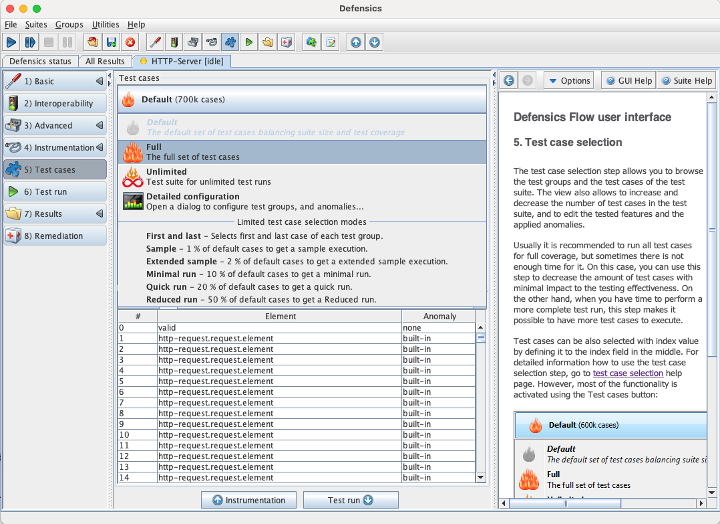This screenshot has height=524, width=720.
Task: Expand the Basic step submenu arrow
Action: pos(100,81)
